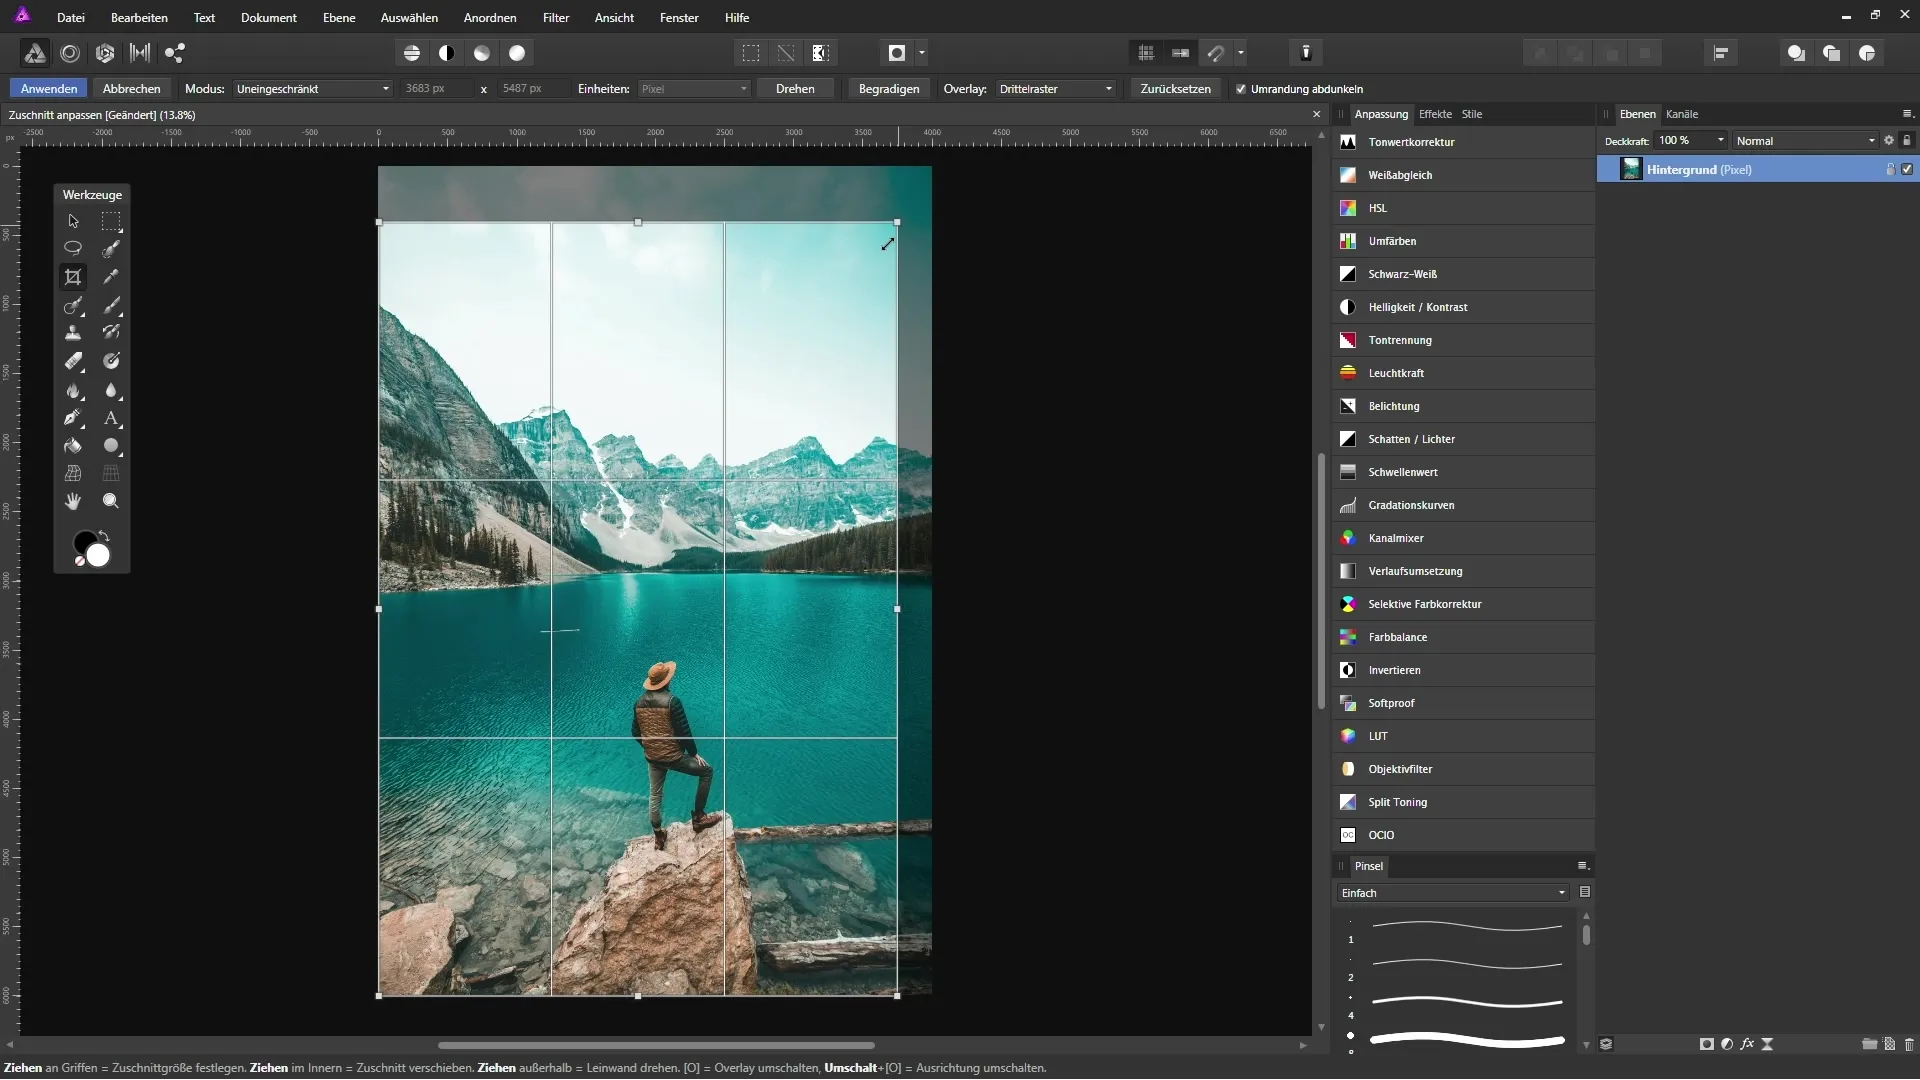The height and width of the screenshot is (1080, 1920).
Task: Select the color picker eyedropper tool
Action: point(111,277)
